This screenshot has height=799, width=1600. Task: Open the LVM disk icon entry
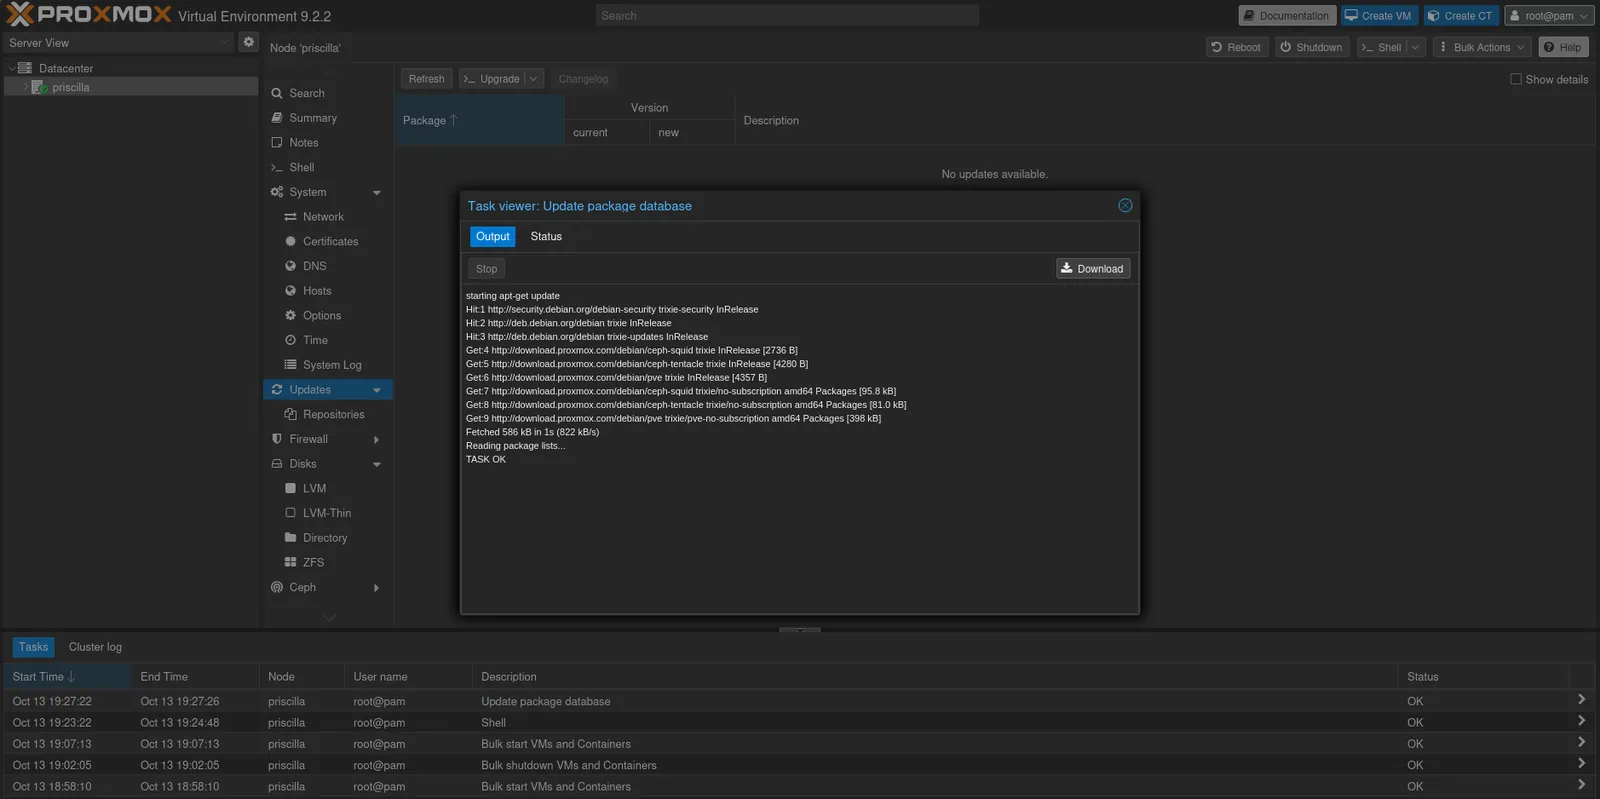(x=291, y=488)
